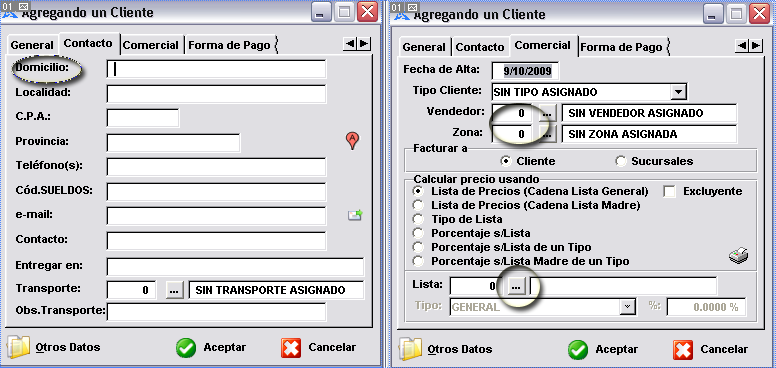Open Otros Datos folder icon in Contacto window
This screenshot has width=776, height=368.
coord(19,347)
